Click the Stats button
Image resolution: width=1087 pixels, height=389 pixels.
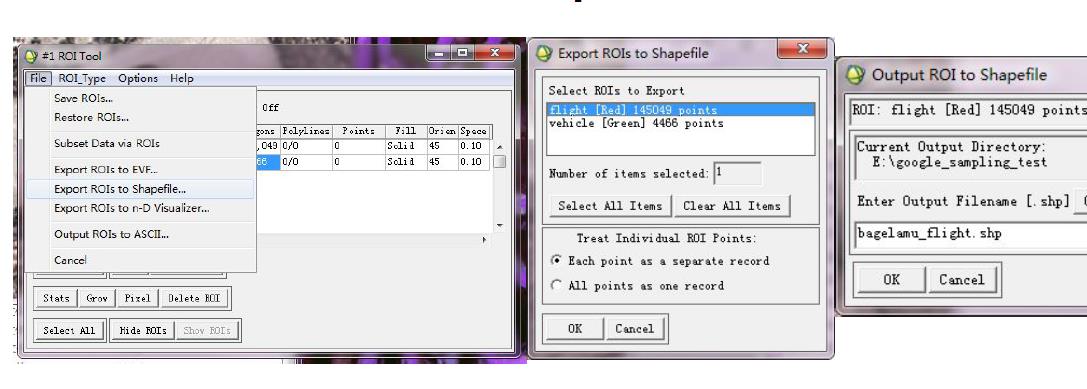(x=56, y=298)
